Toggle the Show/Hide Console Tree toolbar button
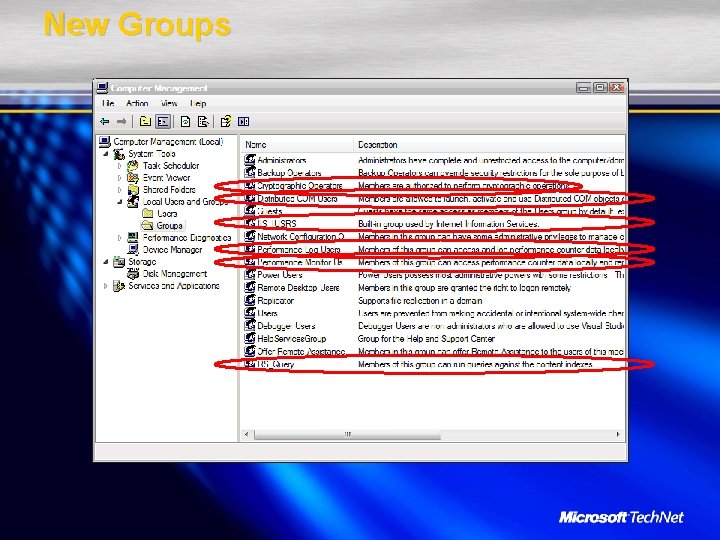 (163, 121)
